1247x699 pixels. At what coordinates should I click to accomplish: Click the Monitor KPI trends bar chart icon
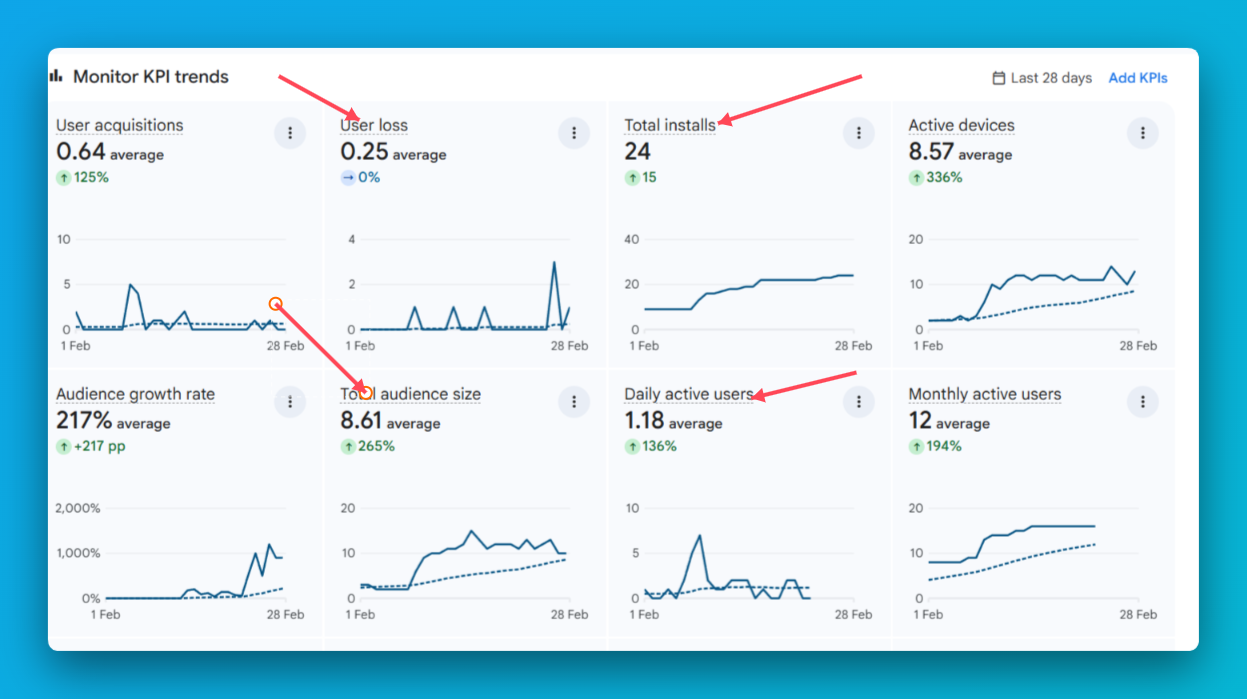click(56, 76)
